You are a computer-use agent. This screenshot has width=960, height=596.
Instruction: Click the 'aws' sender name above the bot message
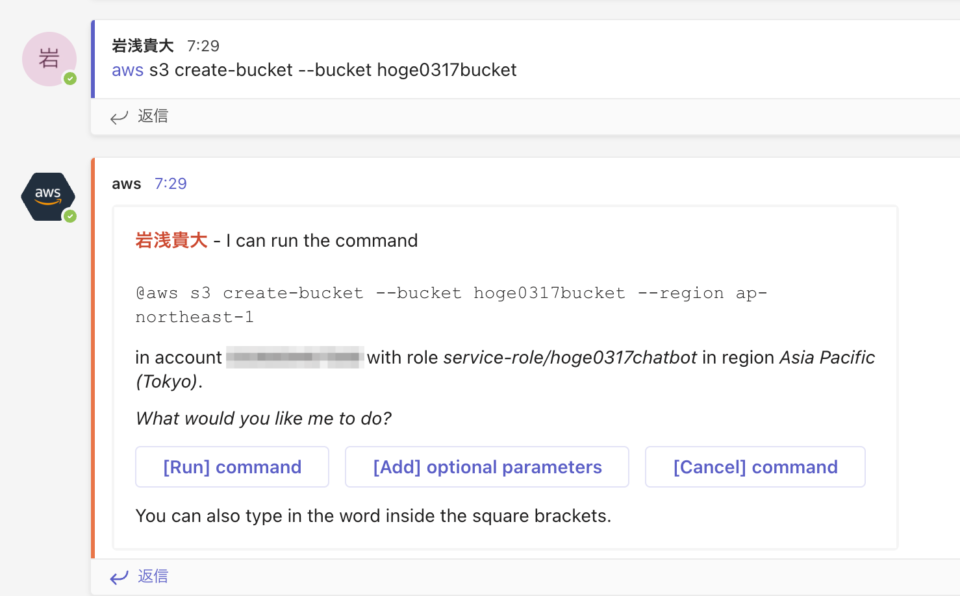pyautogui.click(x=125, y=183)
